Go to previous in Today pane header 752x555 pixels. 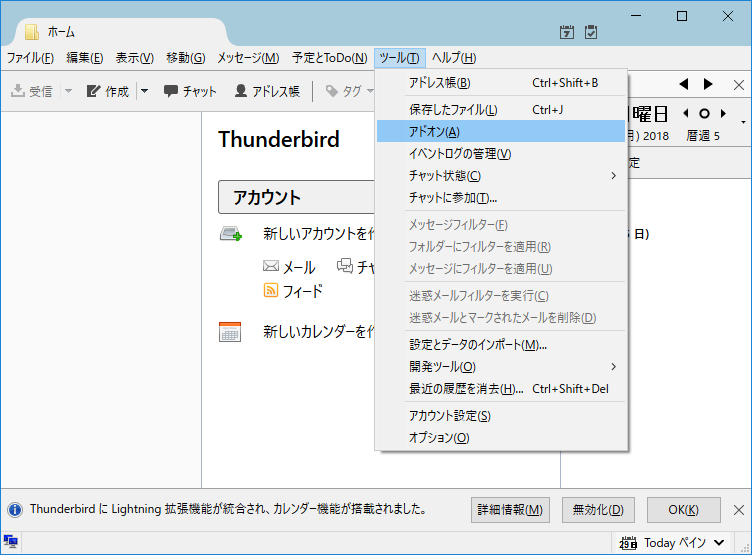pyautogui.click(x=684, y=84)
